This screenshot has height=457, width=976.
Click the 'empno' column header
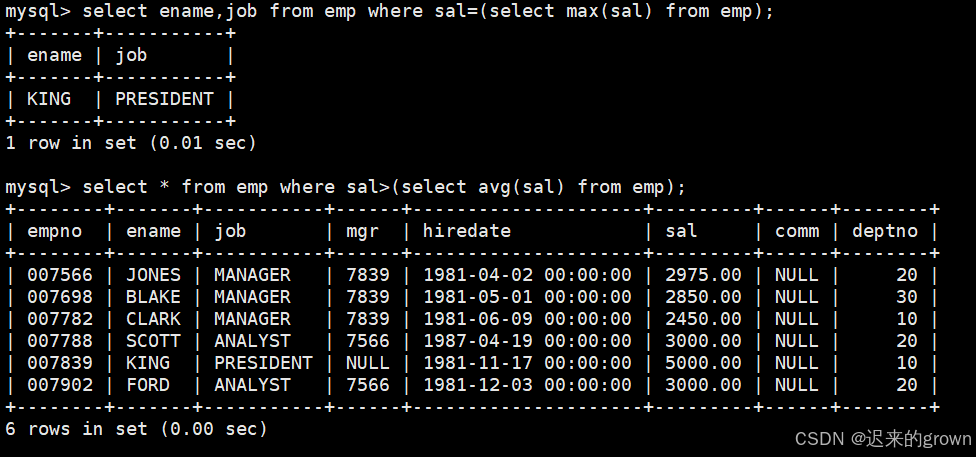coord(55,232)
